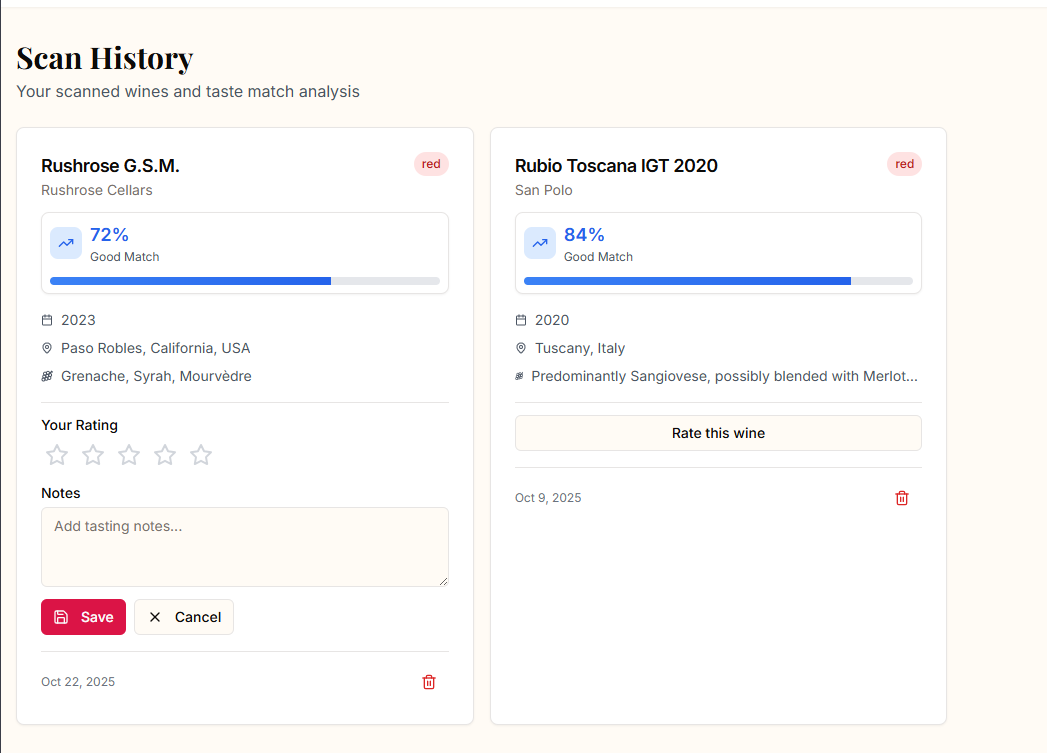Click the Rushrose Cellars winery name
1047x753 pixels.
coord(97,190)
